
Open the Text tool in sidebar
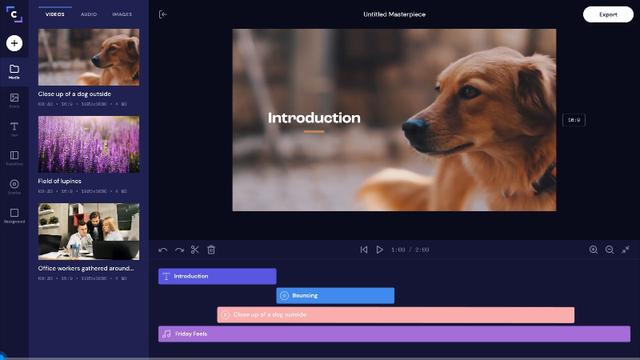click(14, 129)
